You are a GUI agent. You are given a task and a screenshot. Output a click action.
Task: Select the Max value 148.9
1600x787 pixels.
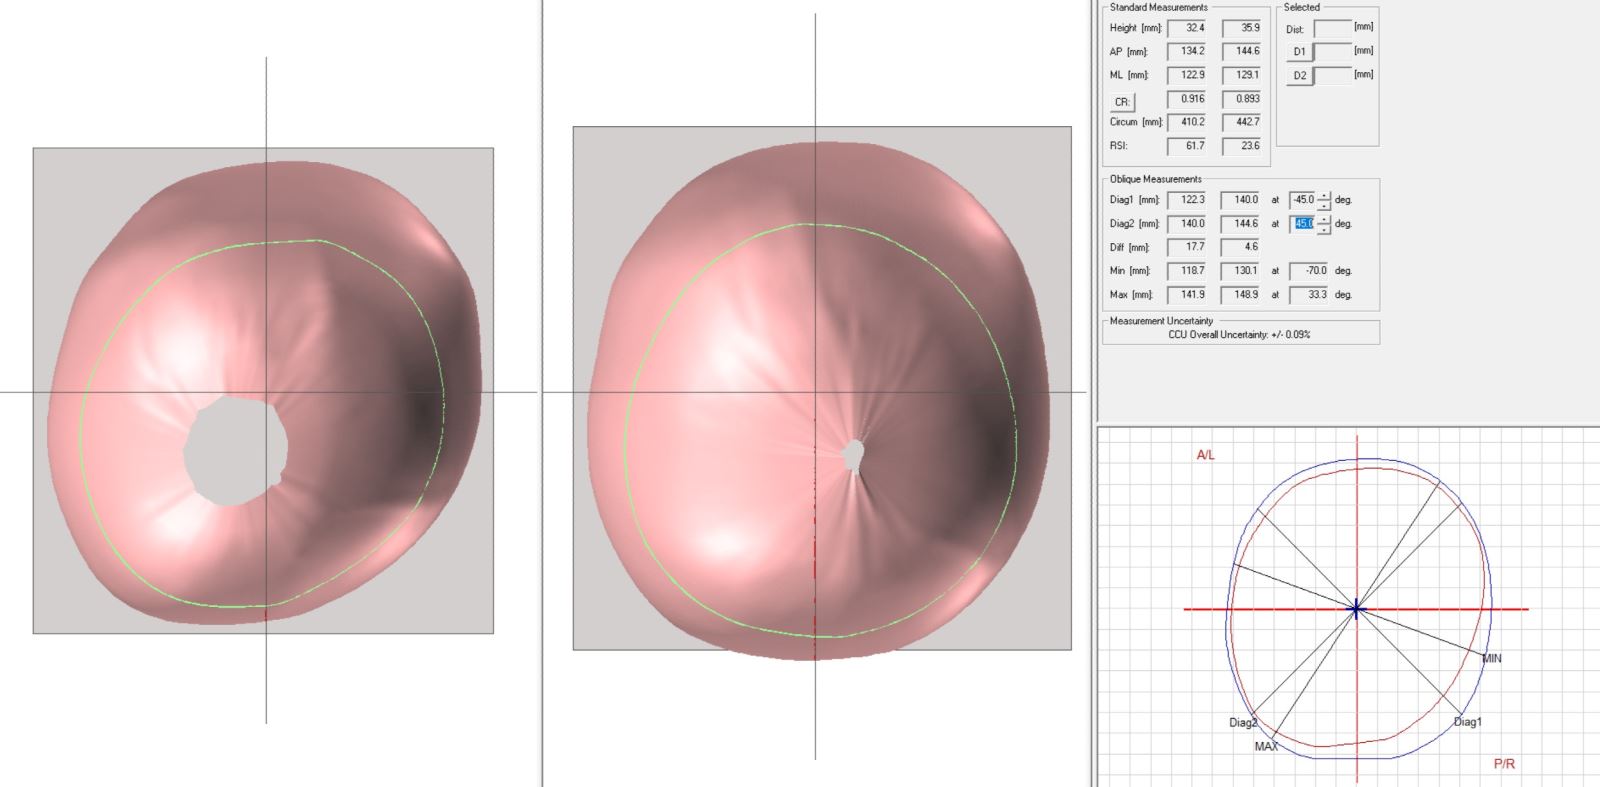pos(1241,295)
